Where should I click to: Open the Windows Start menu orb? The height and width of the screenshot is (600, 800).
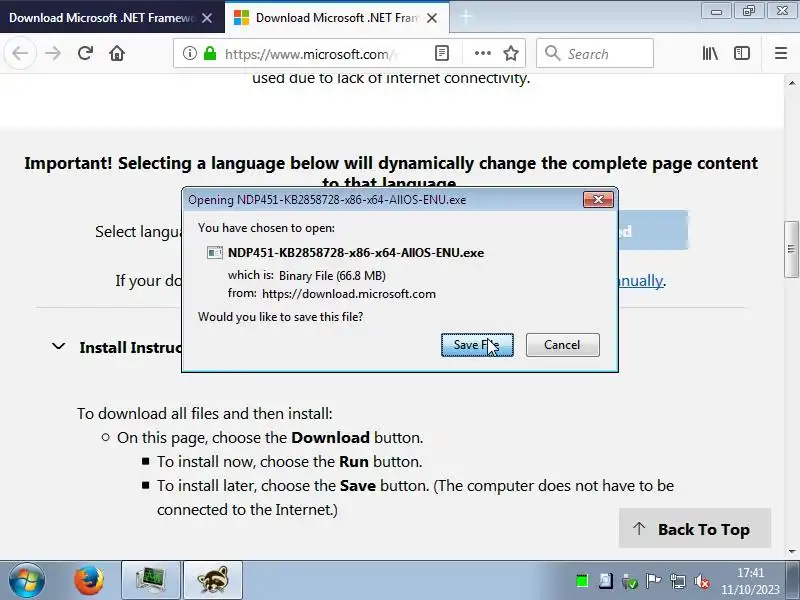pyautogui.click(x=27, y=581)
